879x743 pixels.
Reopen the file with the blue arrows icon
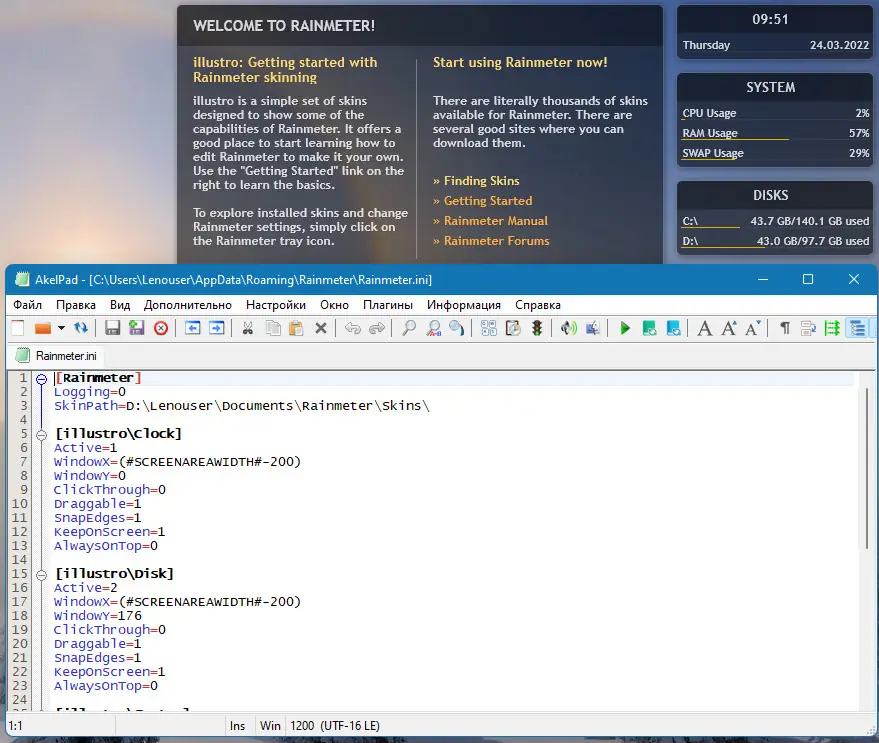click(x=81, y=328)
